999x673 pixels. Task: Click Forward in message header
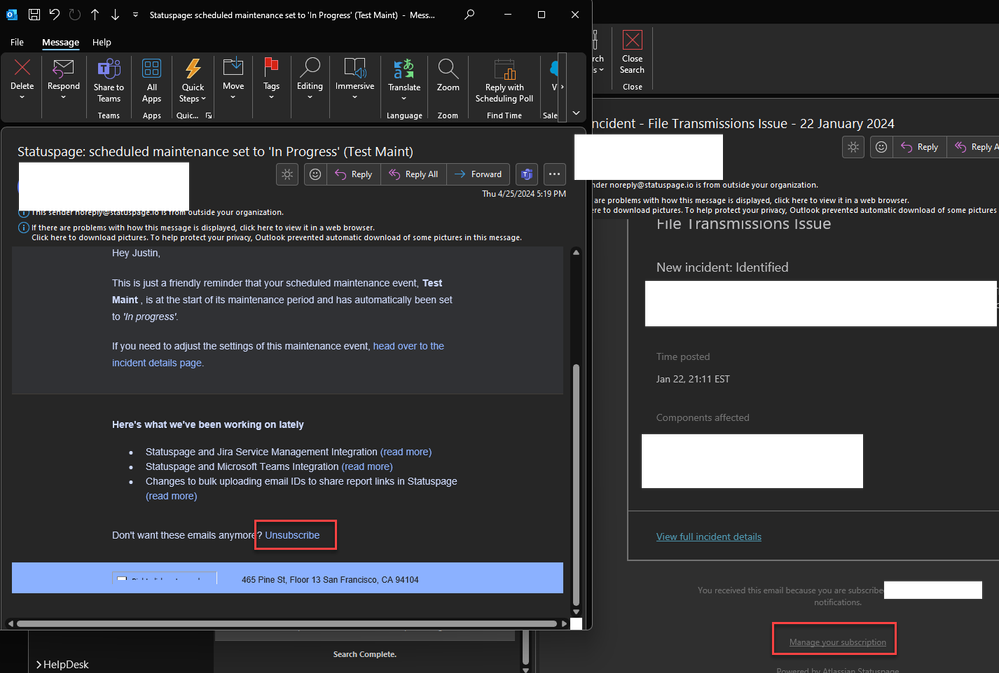tap(478, 174)
